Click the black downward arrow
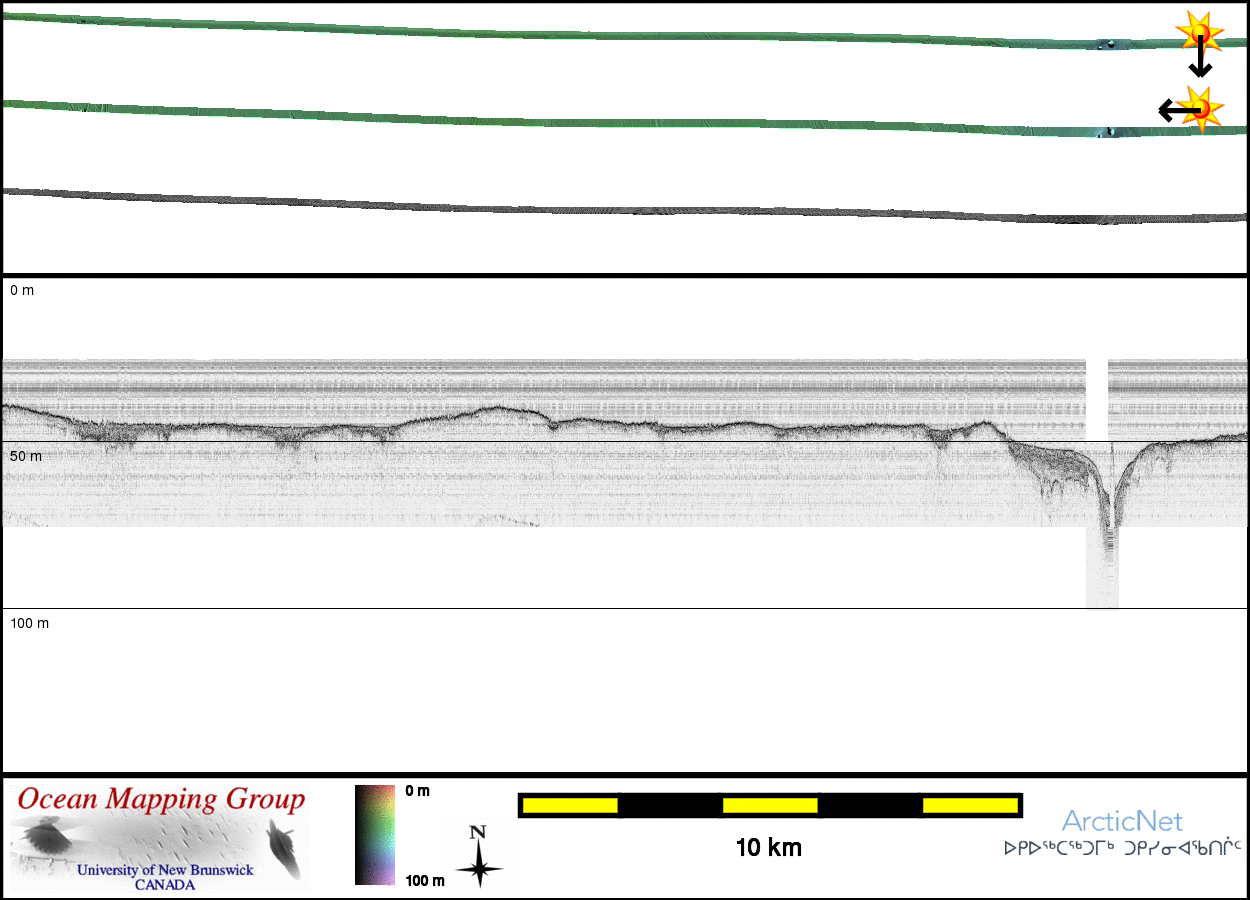Screen dimensions: 1250x900 (1200, 62)
